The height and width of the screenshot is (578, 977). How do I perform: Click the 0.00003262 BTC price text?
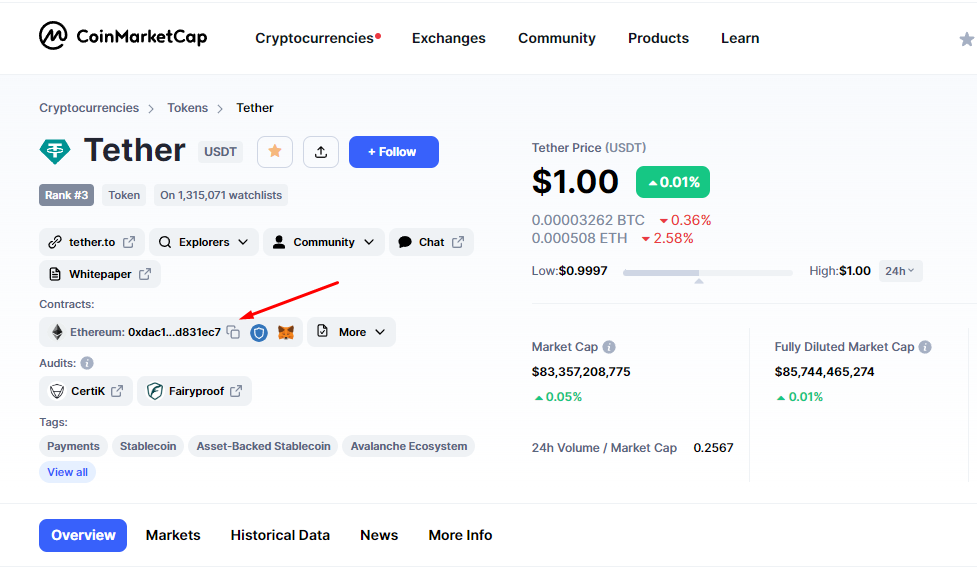click(x=588, y=220)
